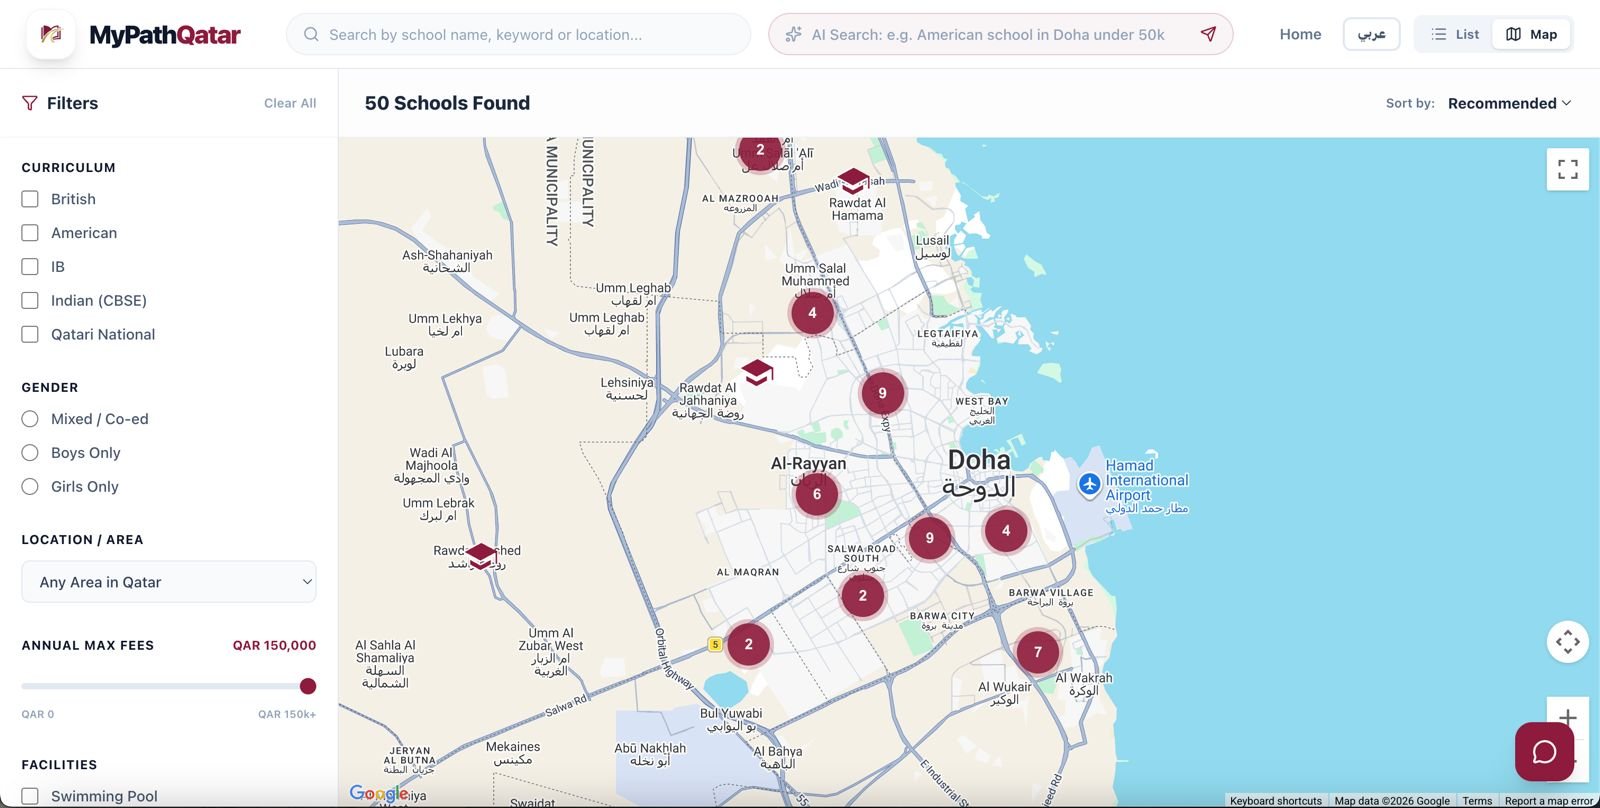
Task: Zoom in on the map
Action: coord(1567,717)
